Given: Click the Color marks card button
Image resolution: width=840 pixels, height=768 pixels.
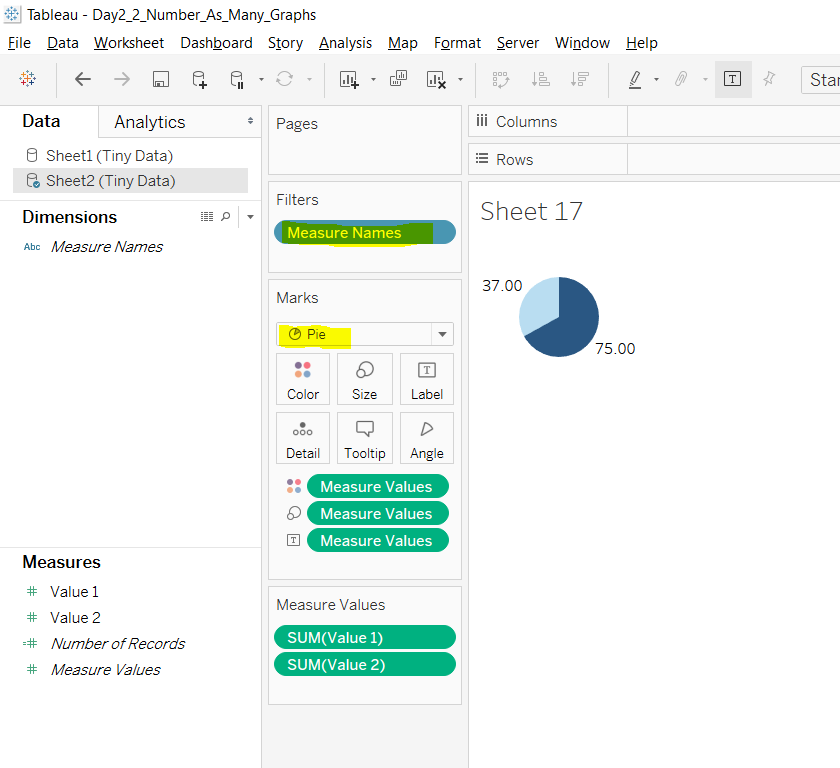Looking at the screenshot, I should point(303,379).
